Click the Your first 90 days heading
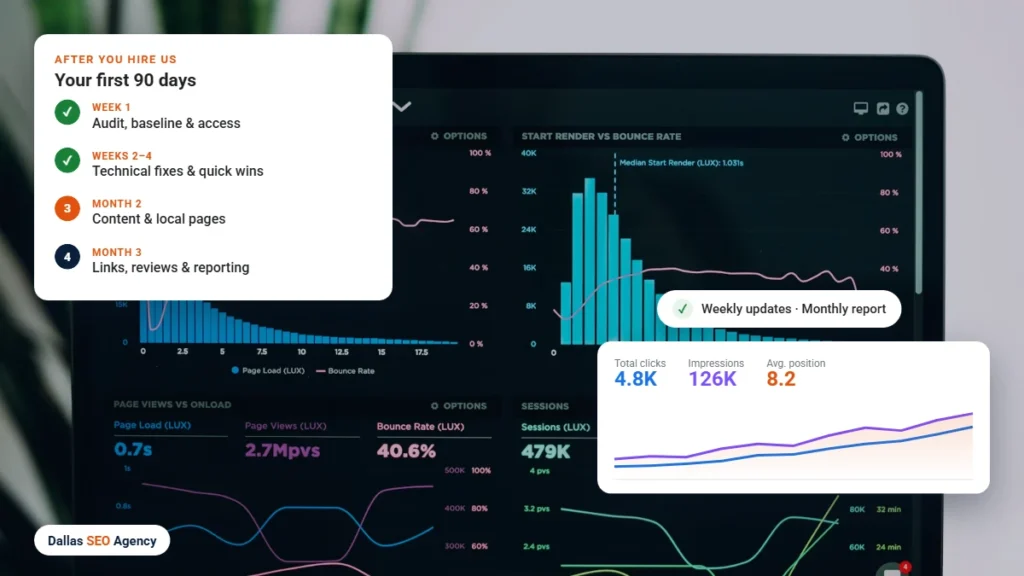This screenshot has width=1024, height=576. (x=125, y=80)
